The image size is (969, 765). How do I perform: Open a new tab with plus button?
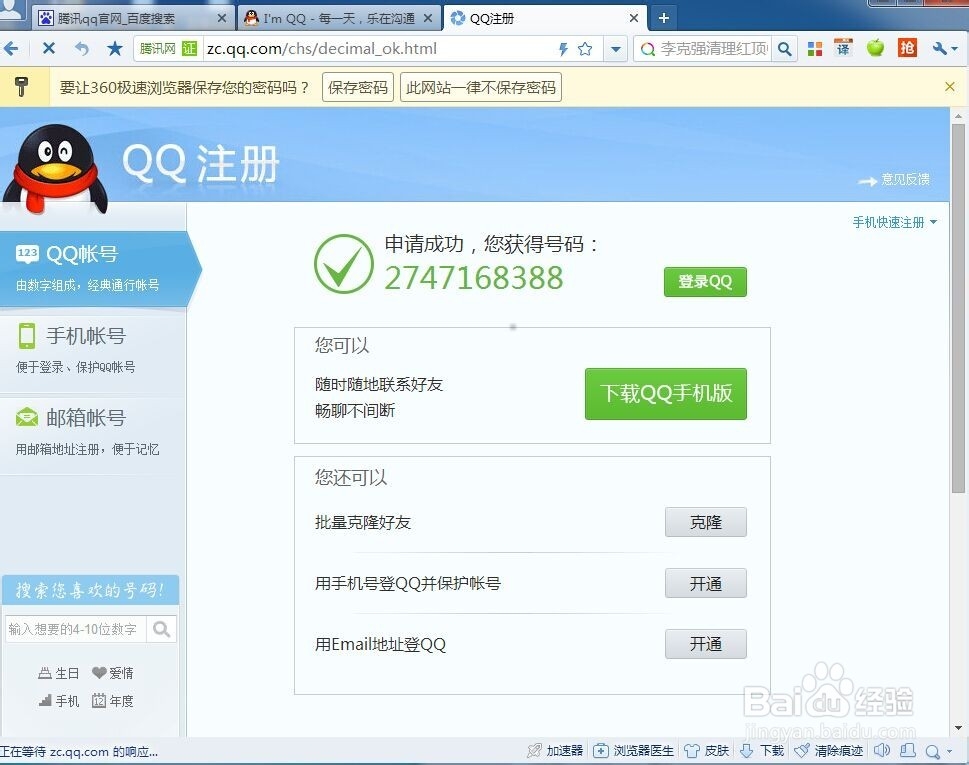664,18
